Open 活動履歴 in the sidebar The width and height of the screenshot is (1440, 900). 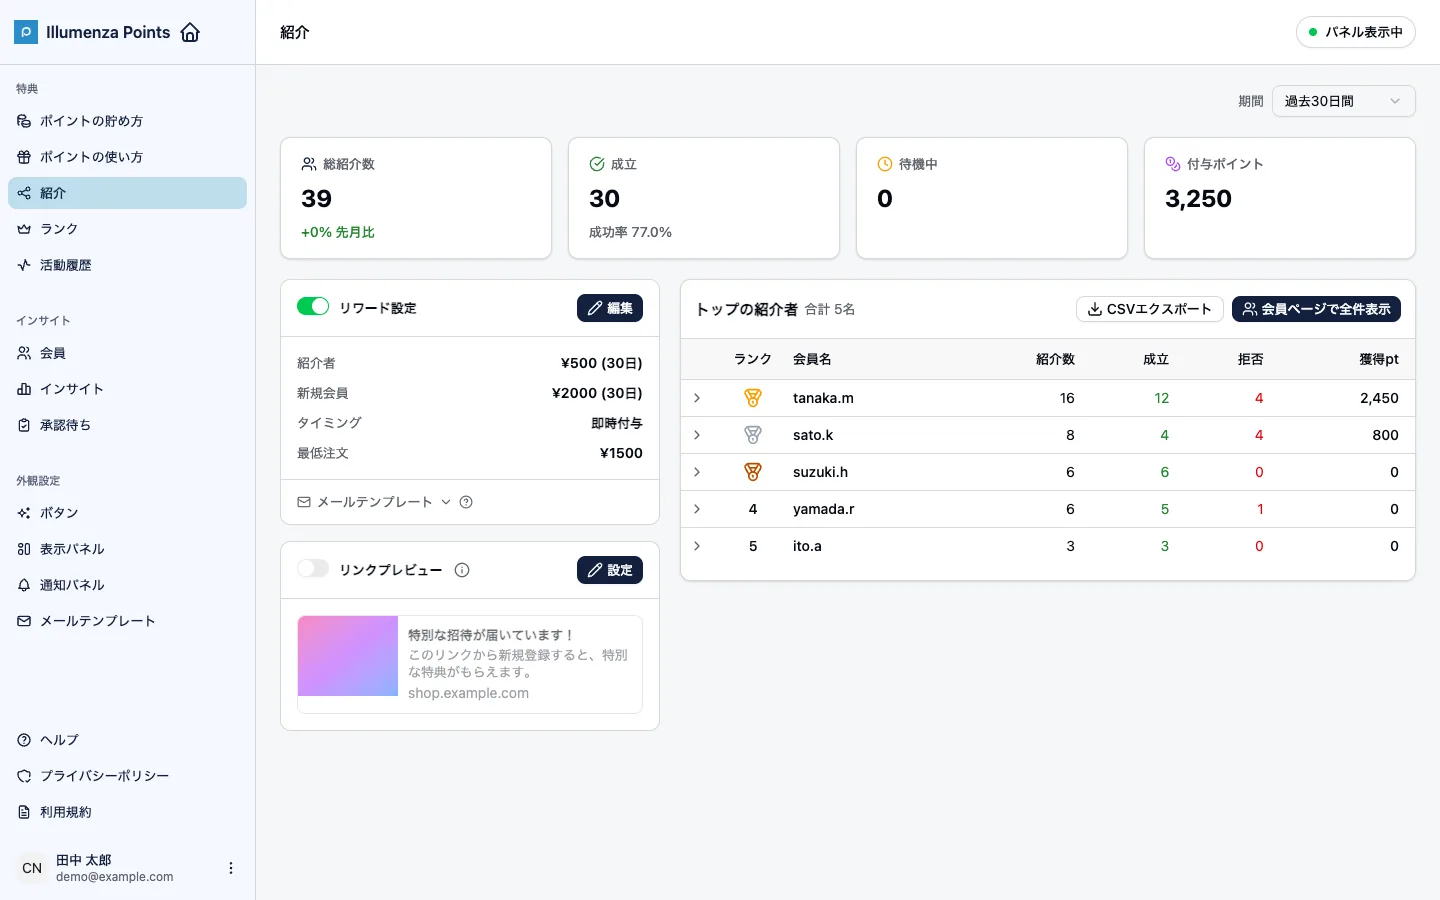pos(127,265)
